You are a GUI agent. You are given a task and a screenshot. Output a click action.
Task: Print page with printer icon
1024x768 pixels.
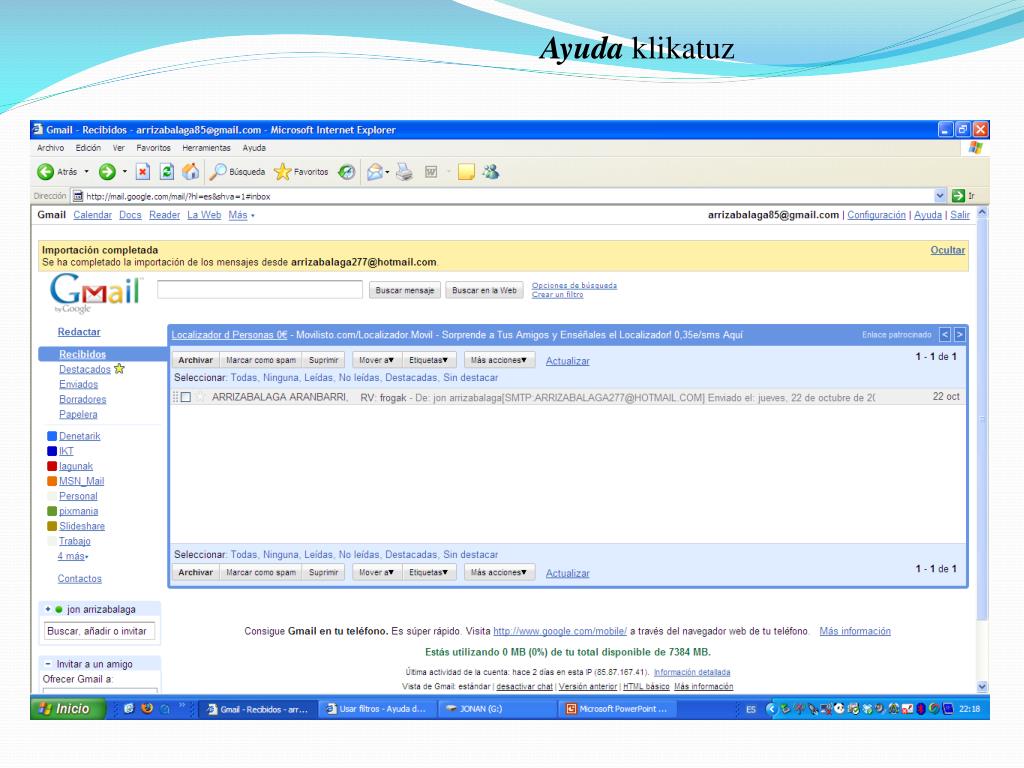[x=404, y=172]
